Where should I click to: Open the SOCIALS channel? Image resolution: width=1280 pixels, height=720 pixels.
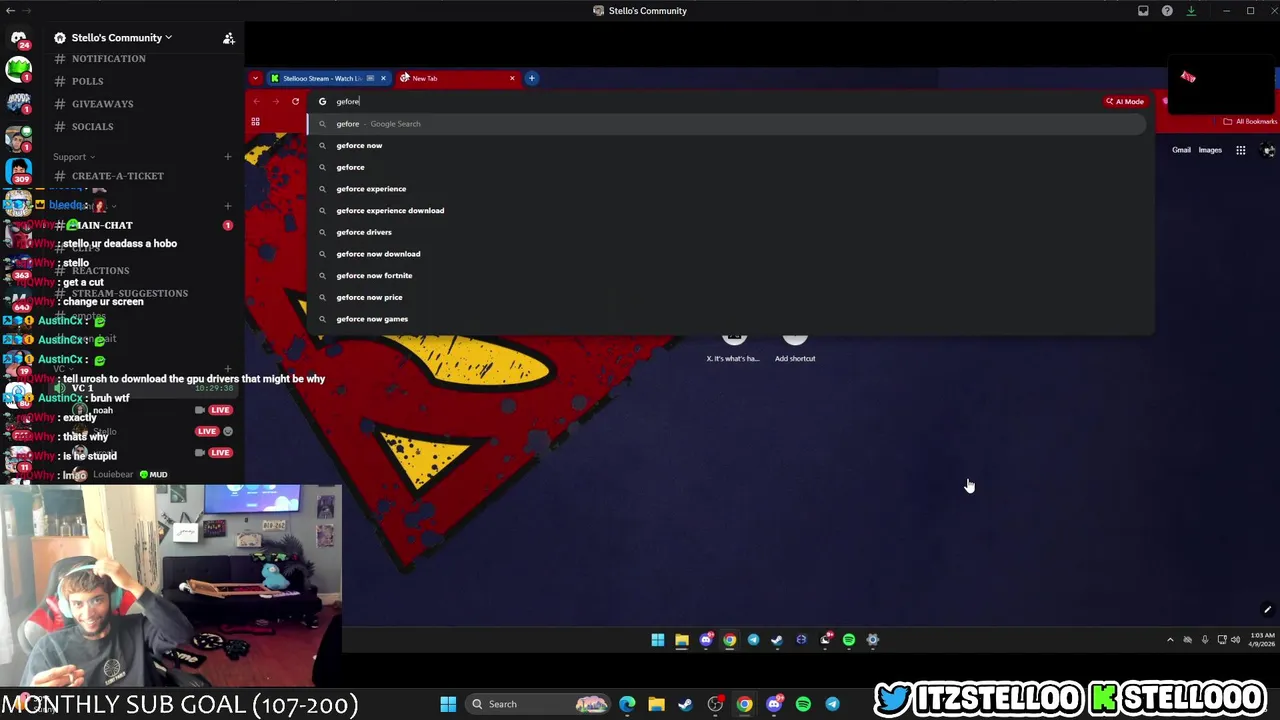(x=92, y=127)
